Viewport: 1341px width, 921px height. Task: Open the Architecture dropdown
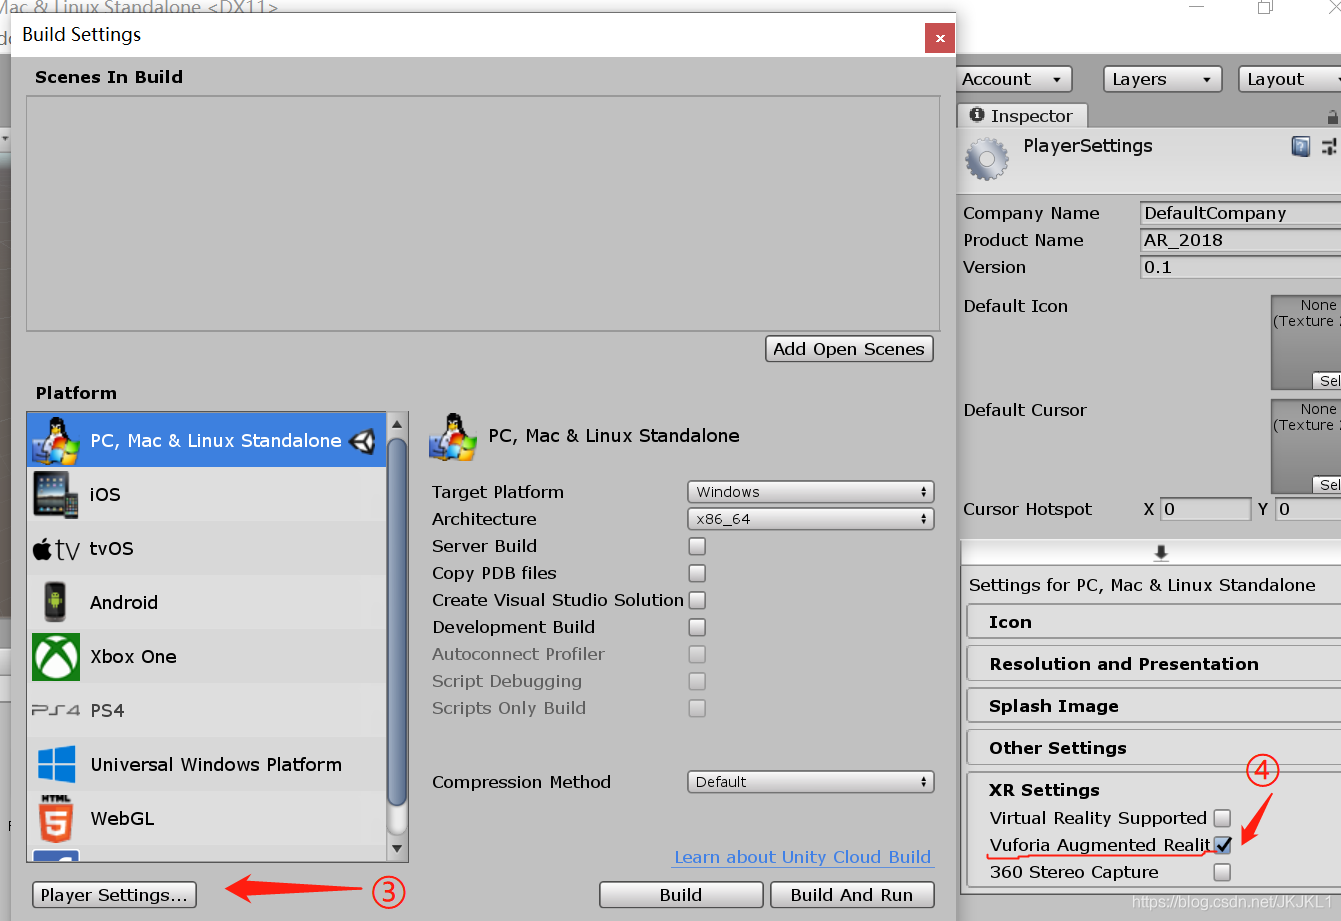pyautogui.click(x=810, y=519)
